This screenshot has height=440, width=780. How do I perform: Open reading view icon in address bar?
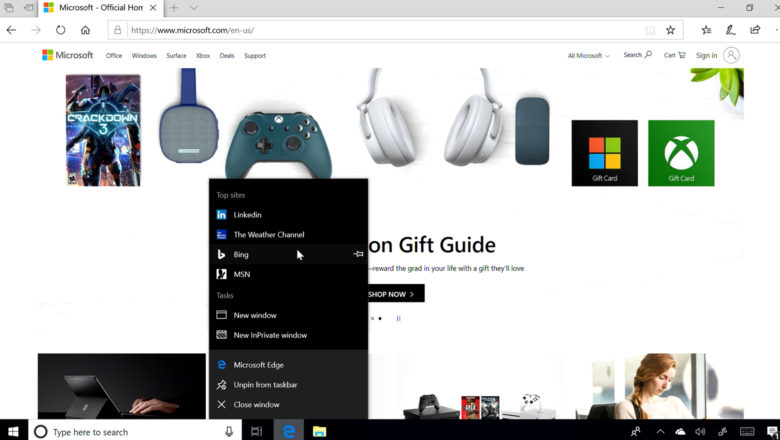tap(650, 30)
